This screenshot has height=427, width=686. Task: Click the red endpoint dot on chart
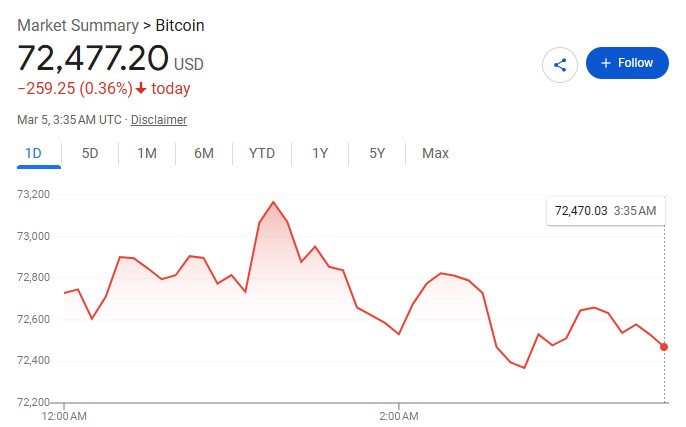pyautogui.click(x=665, y=347)
